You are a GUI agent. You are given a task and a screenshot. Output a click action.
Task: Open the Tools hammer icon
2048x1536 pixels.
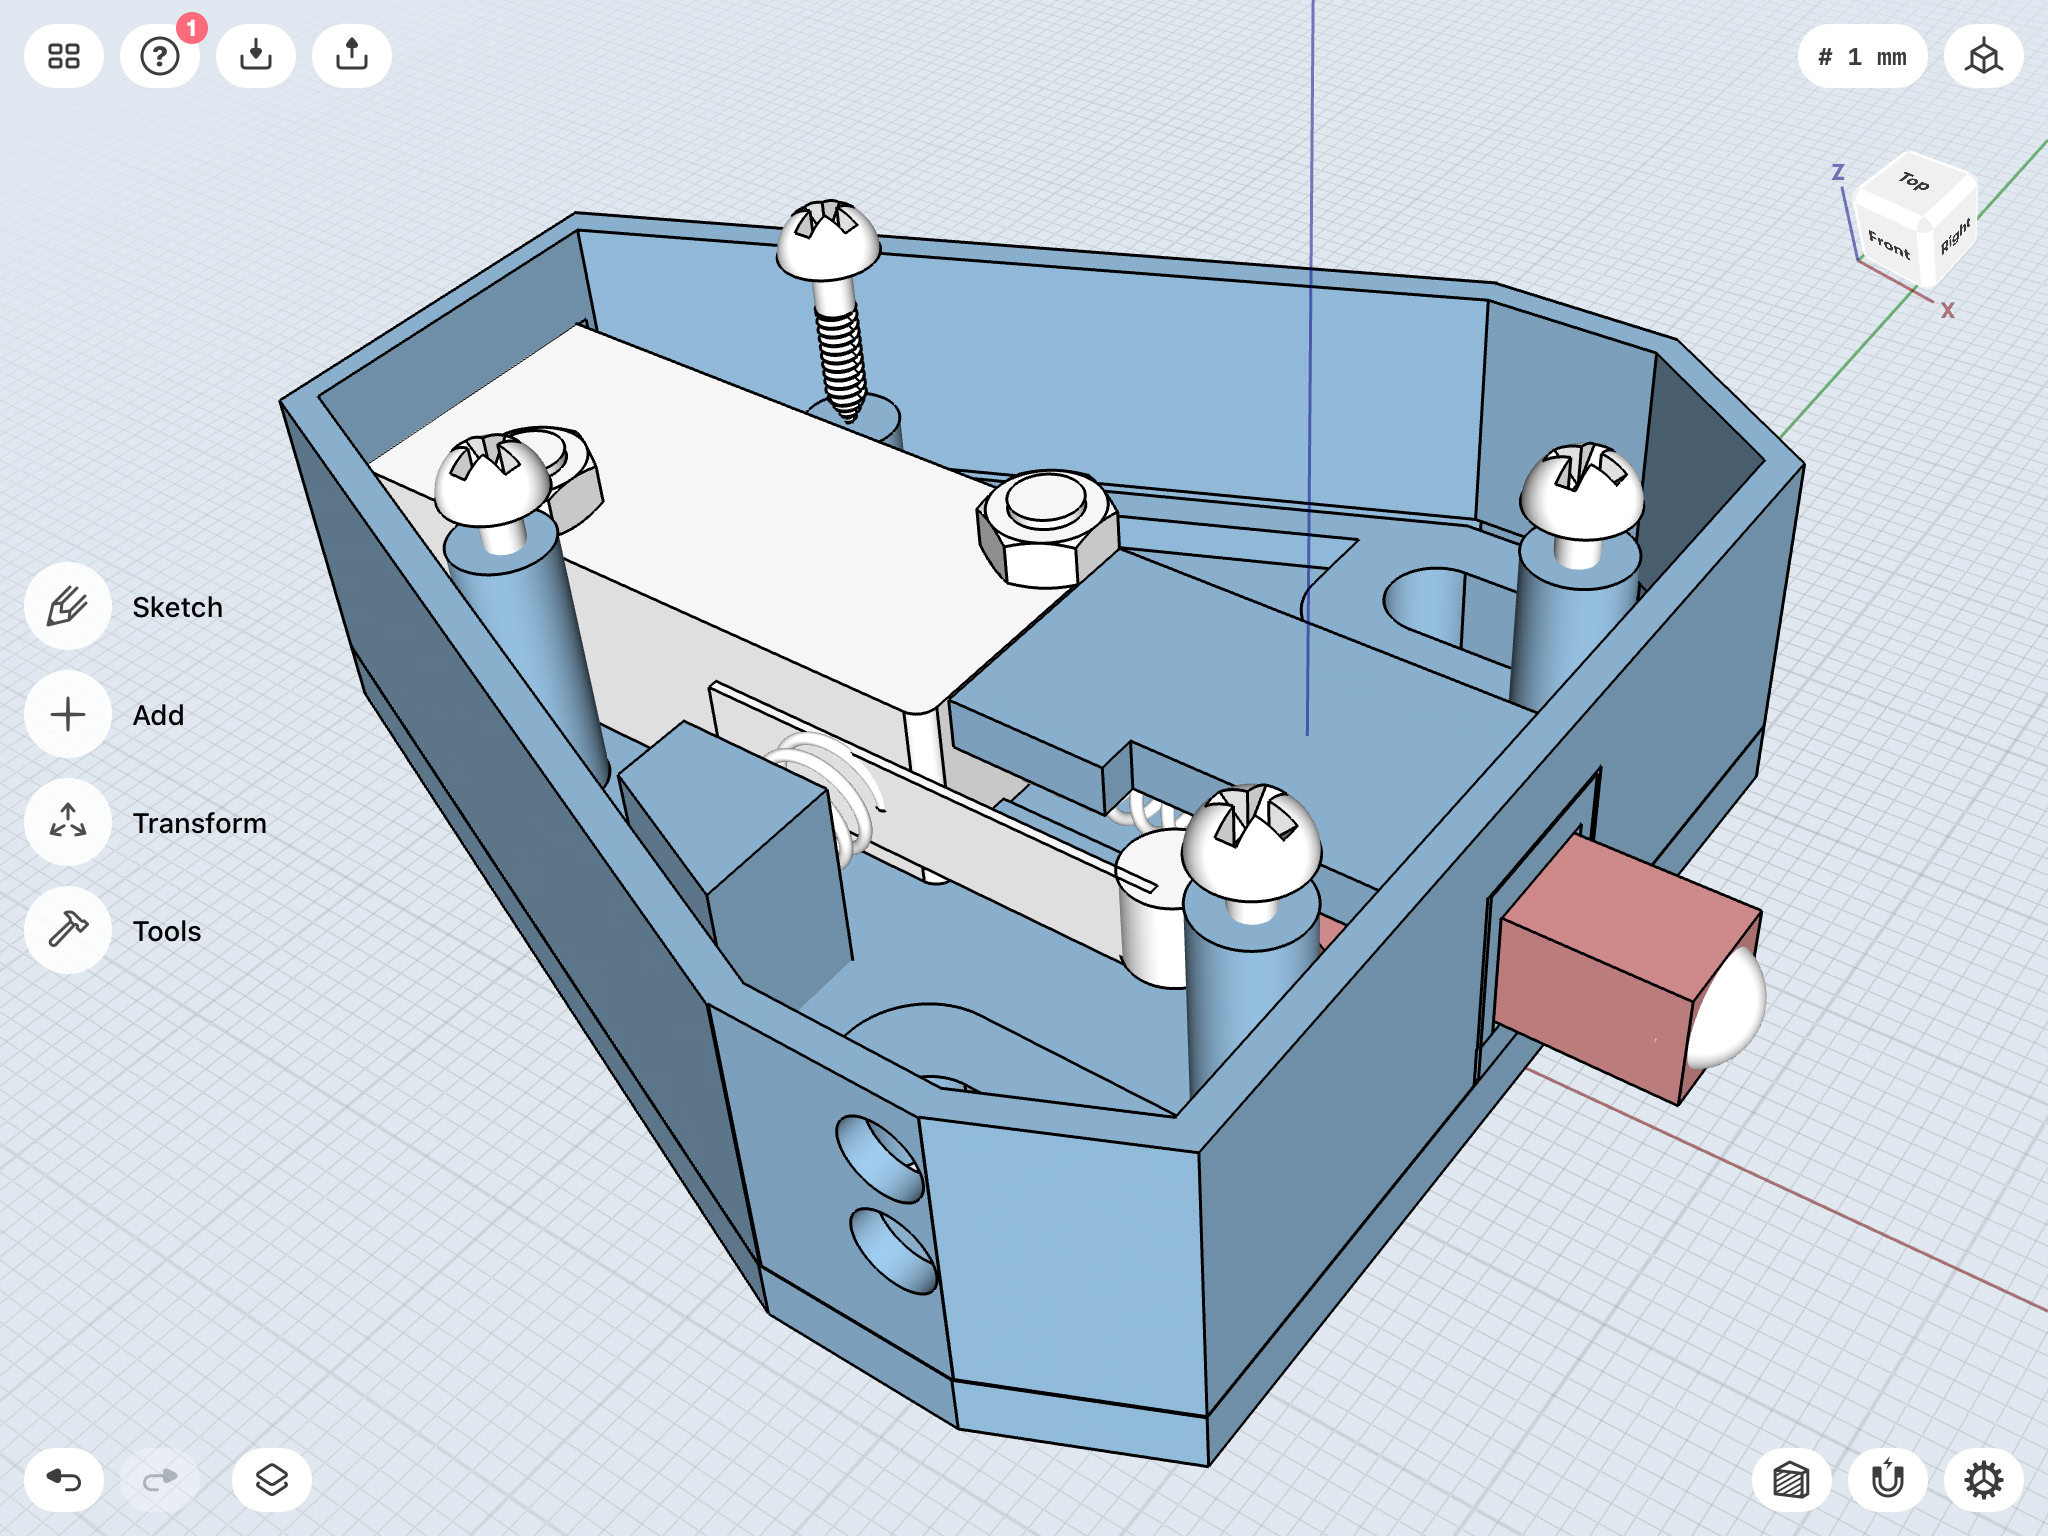click(x=68, y=931)
